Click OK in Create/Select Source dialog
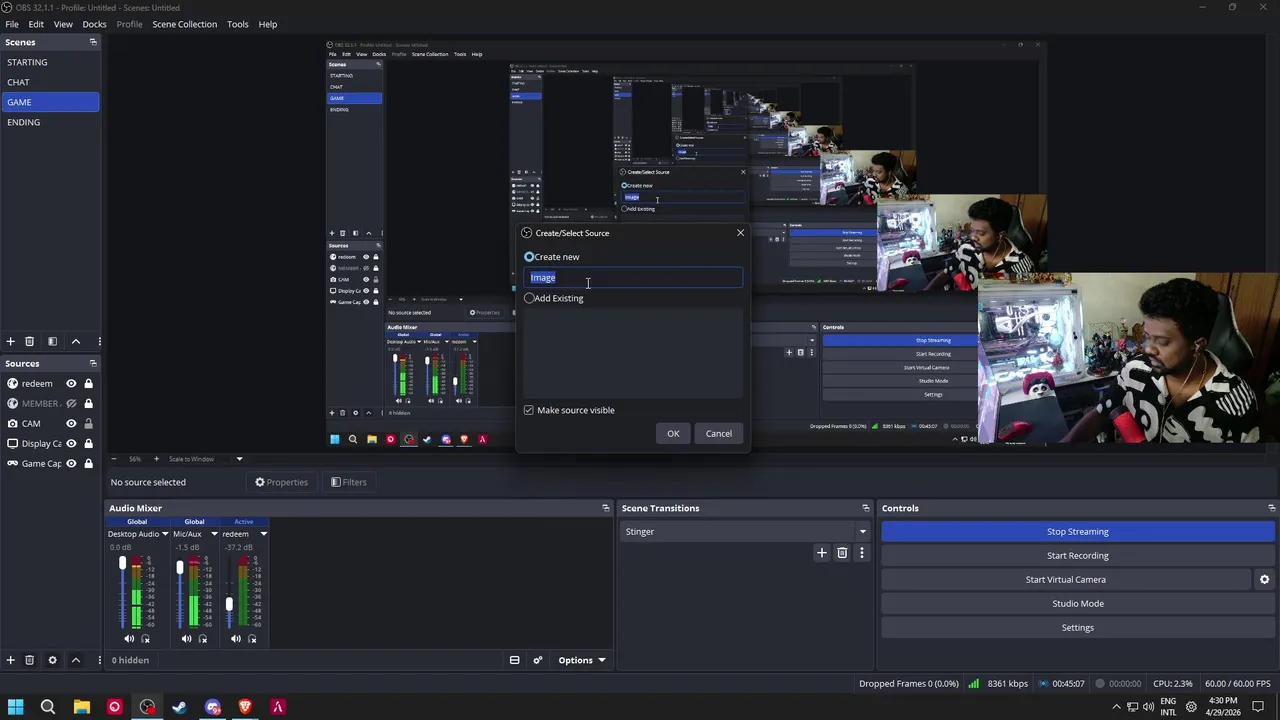 [673, 433]
